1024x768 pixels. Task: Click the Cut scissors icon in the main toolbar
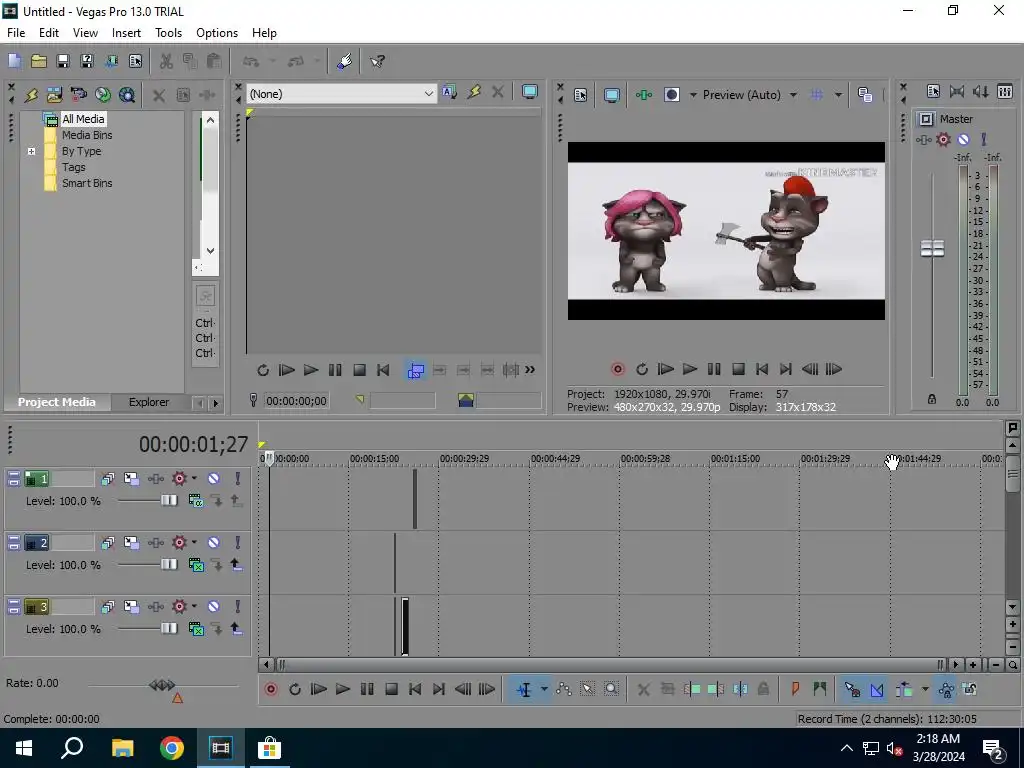tap(166, 61)
